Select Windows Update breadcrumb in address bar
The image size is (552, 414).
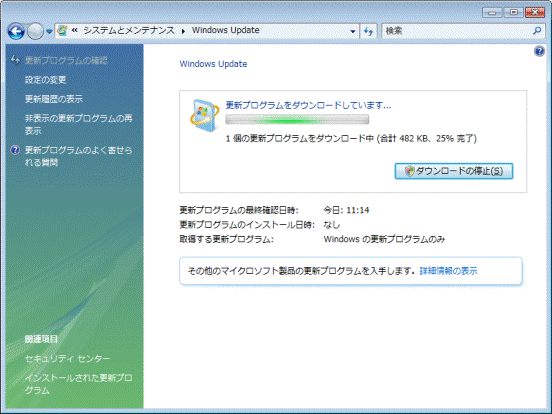point(226,30)
